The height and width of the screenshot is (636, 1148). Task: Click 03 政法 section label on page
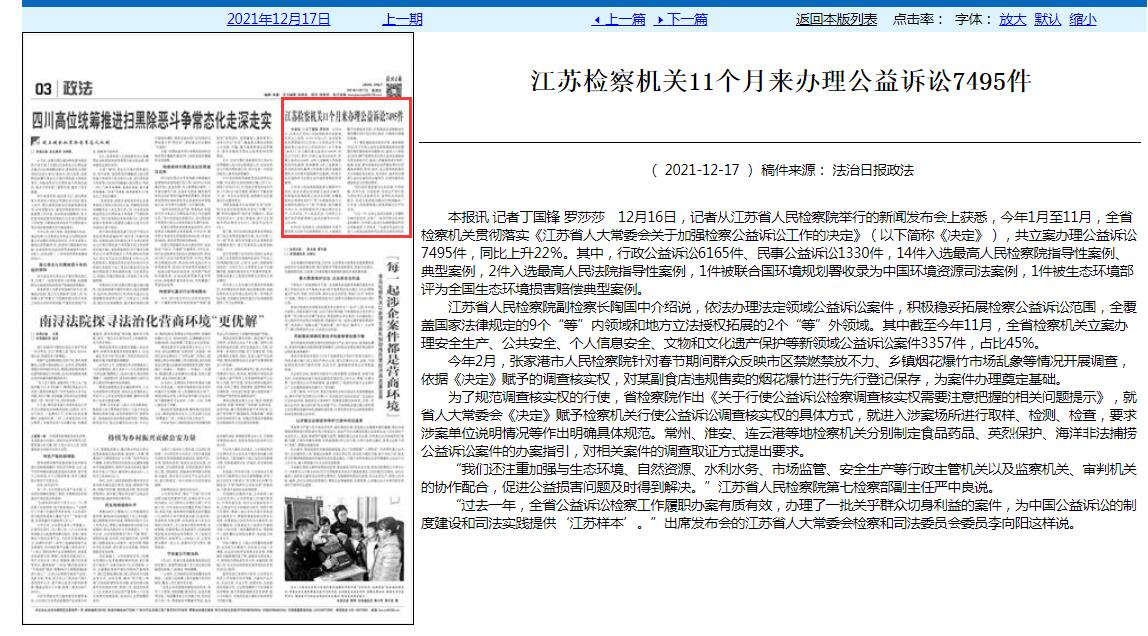click(x=64, y=89)
